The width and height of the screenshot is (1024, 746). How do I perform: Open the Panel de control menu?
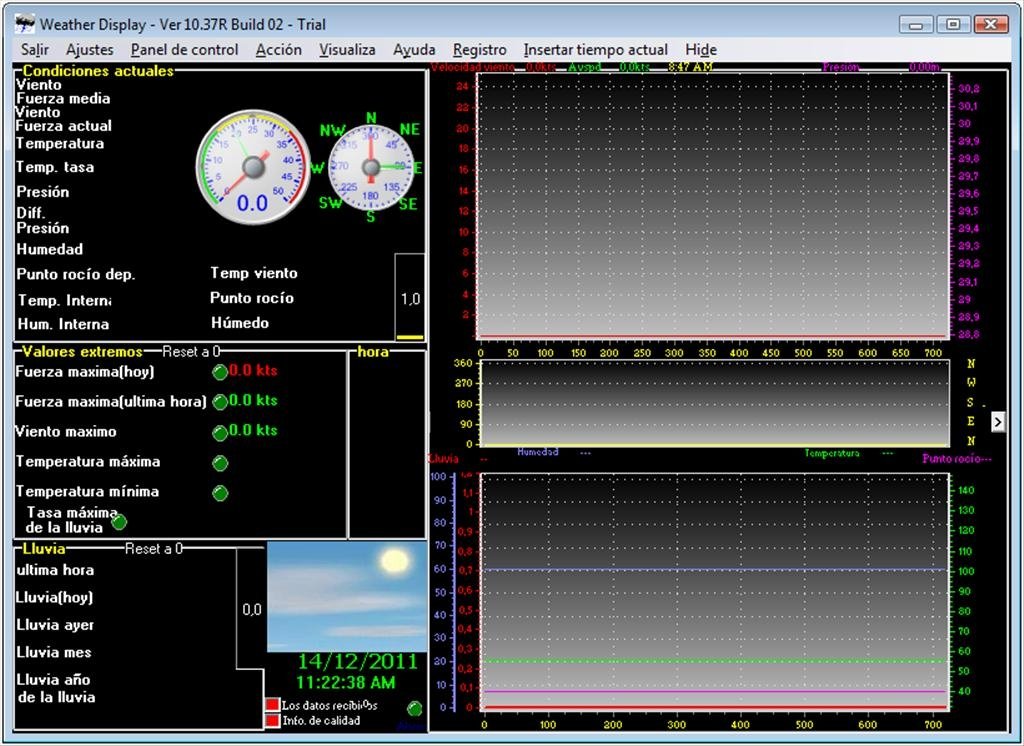coord(184,50)
